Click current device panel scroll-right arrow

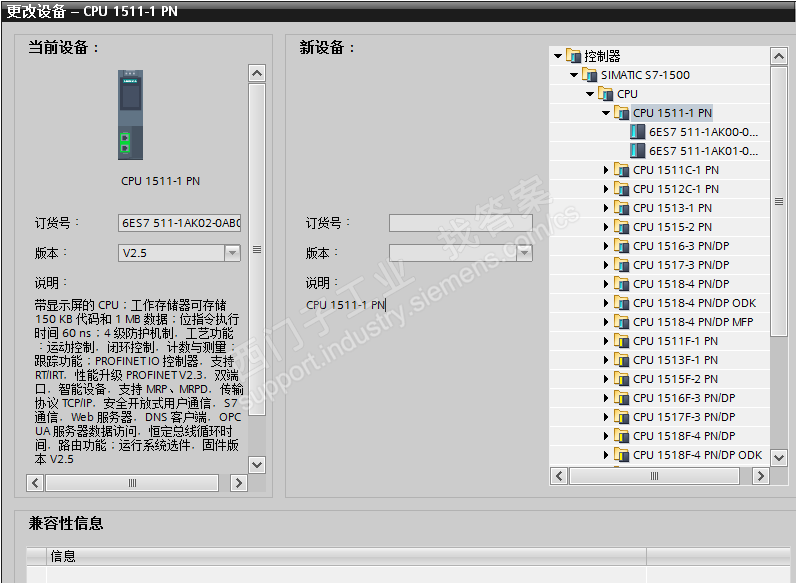tap(239, 482)
